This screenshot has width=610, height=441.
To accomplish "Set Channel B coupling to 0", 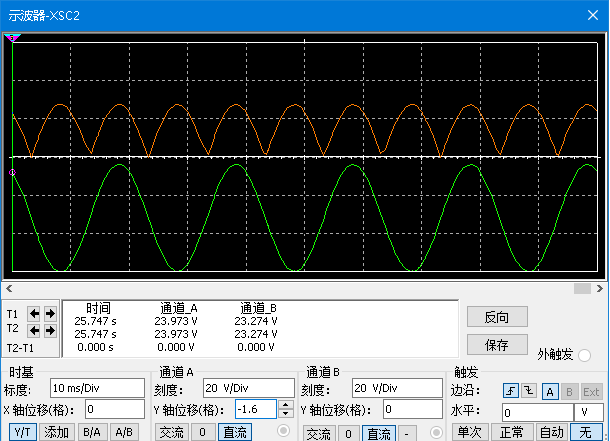I will point(348,433).
